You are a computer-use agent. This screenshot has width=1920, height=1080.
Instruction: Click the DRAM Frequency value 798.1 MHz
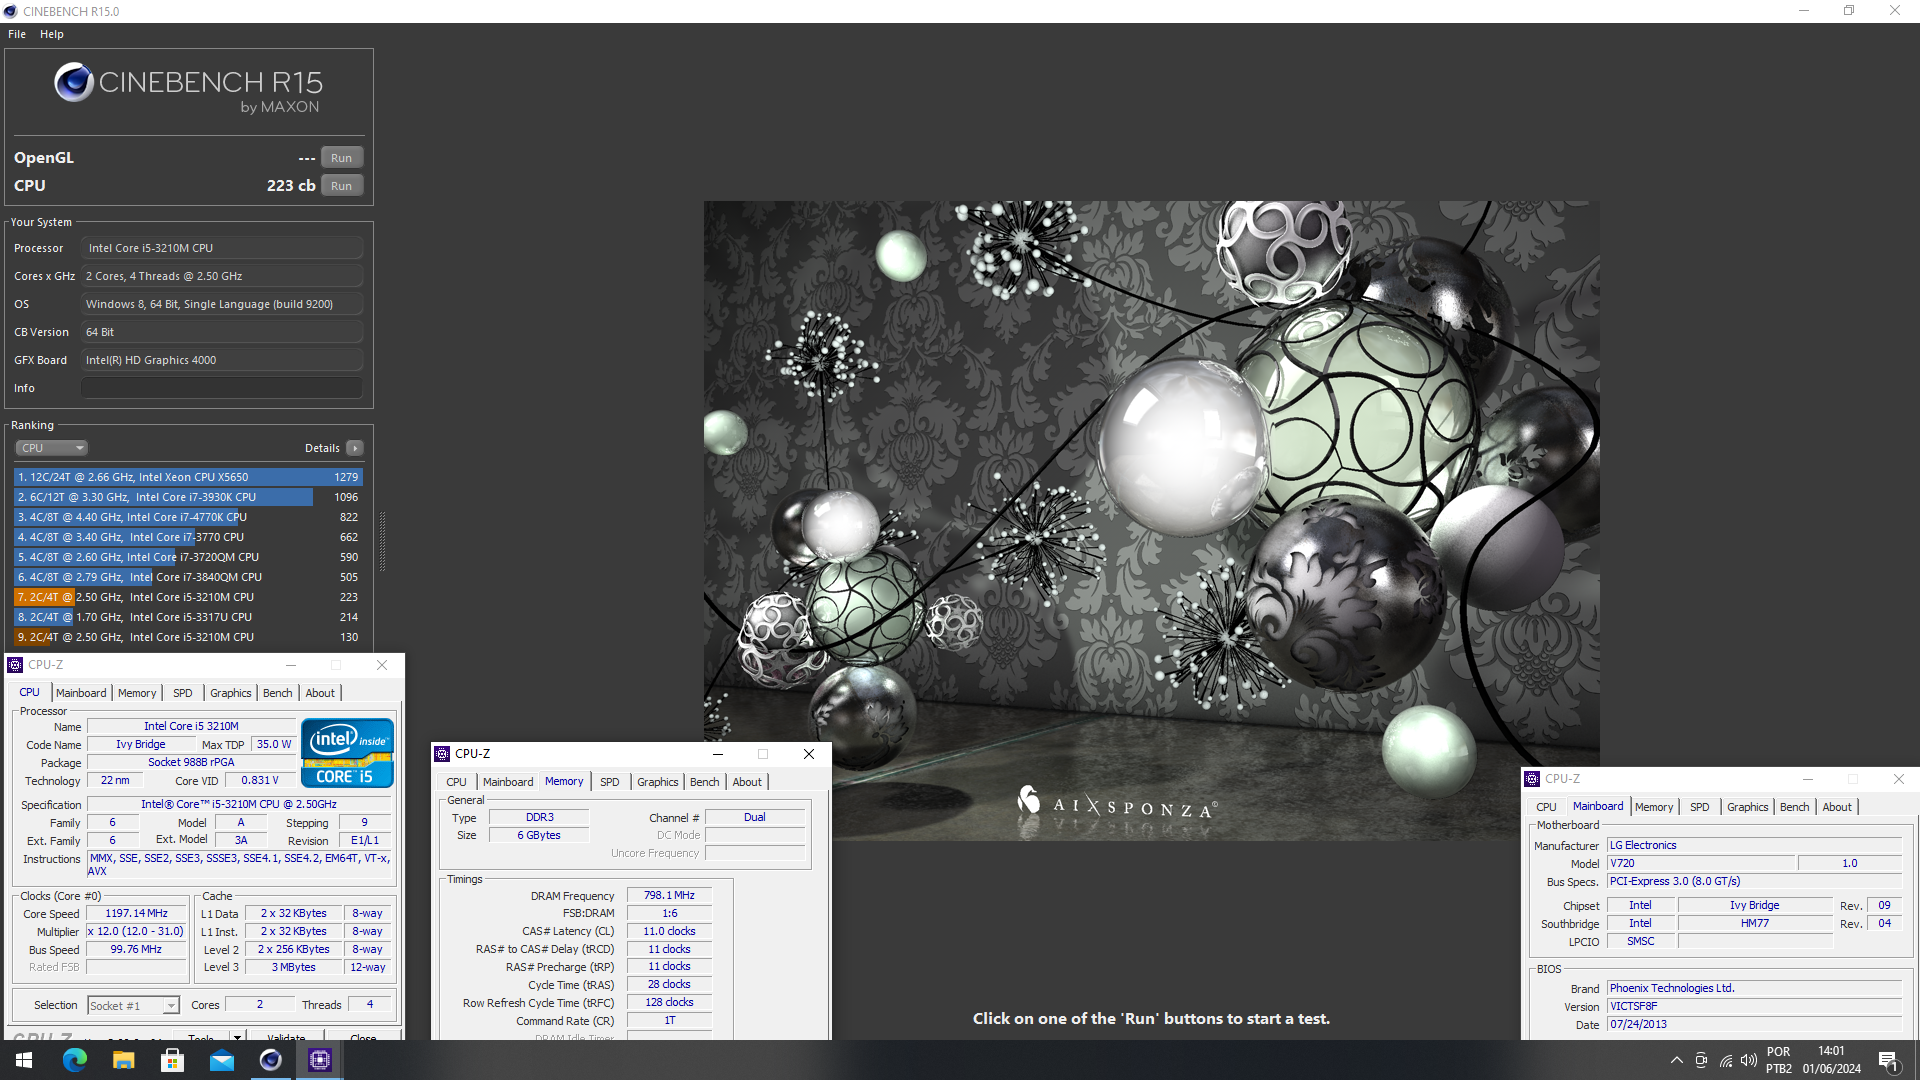tap(669, 896)
